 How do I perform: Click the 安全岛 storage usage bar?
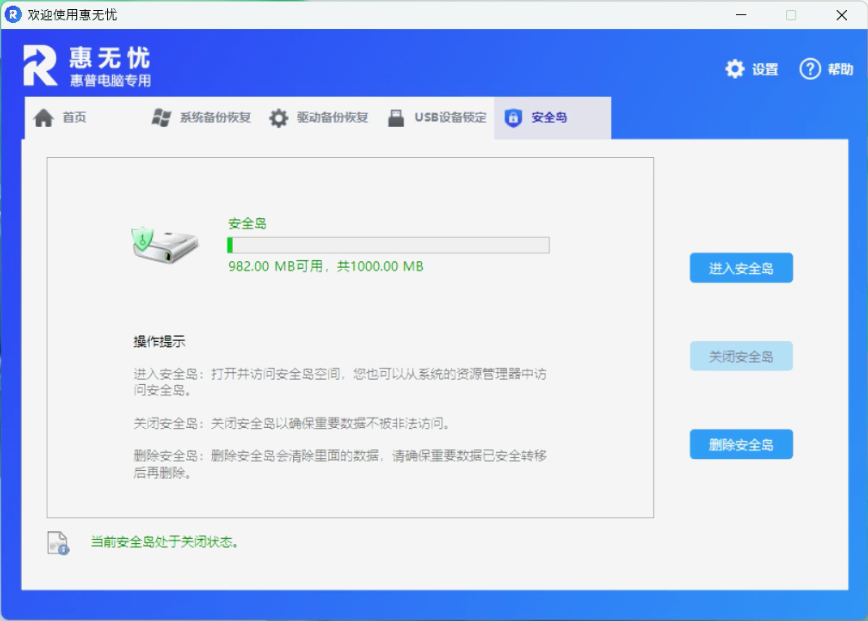click(388, 245)
